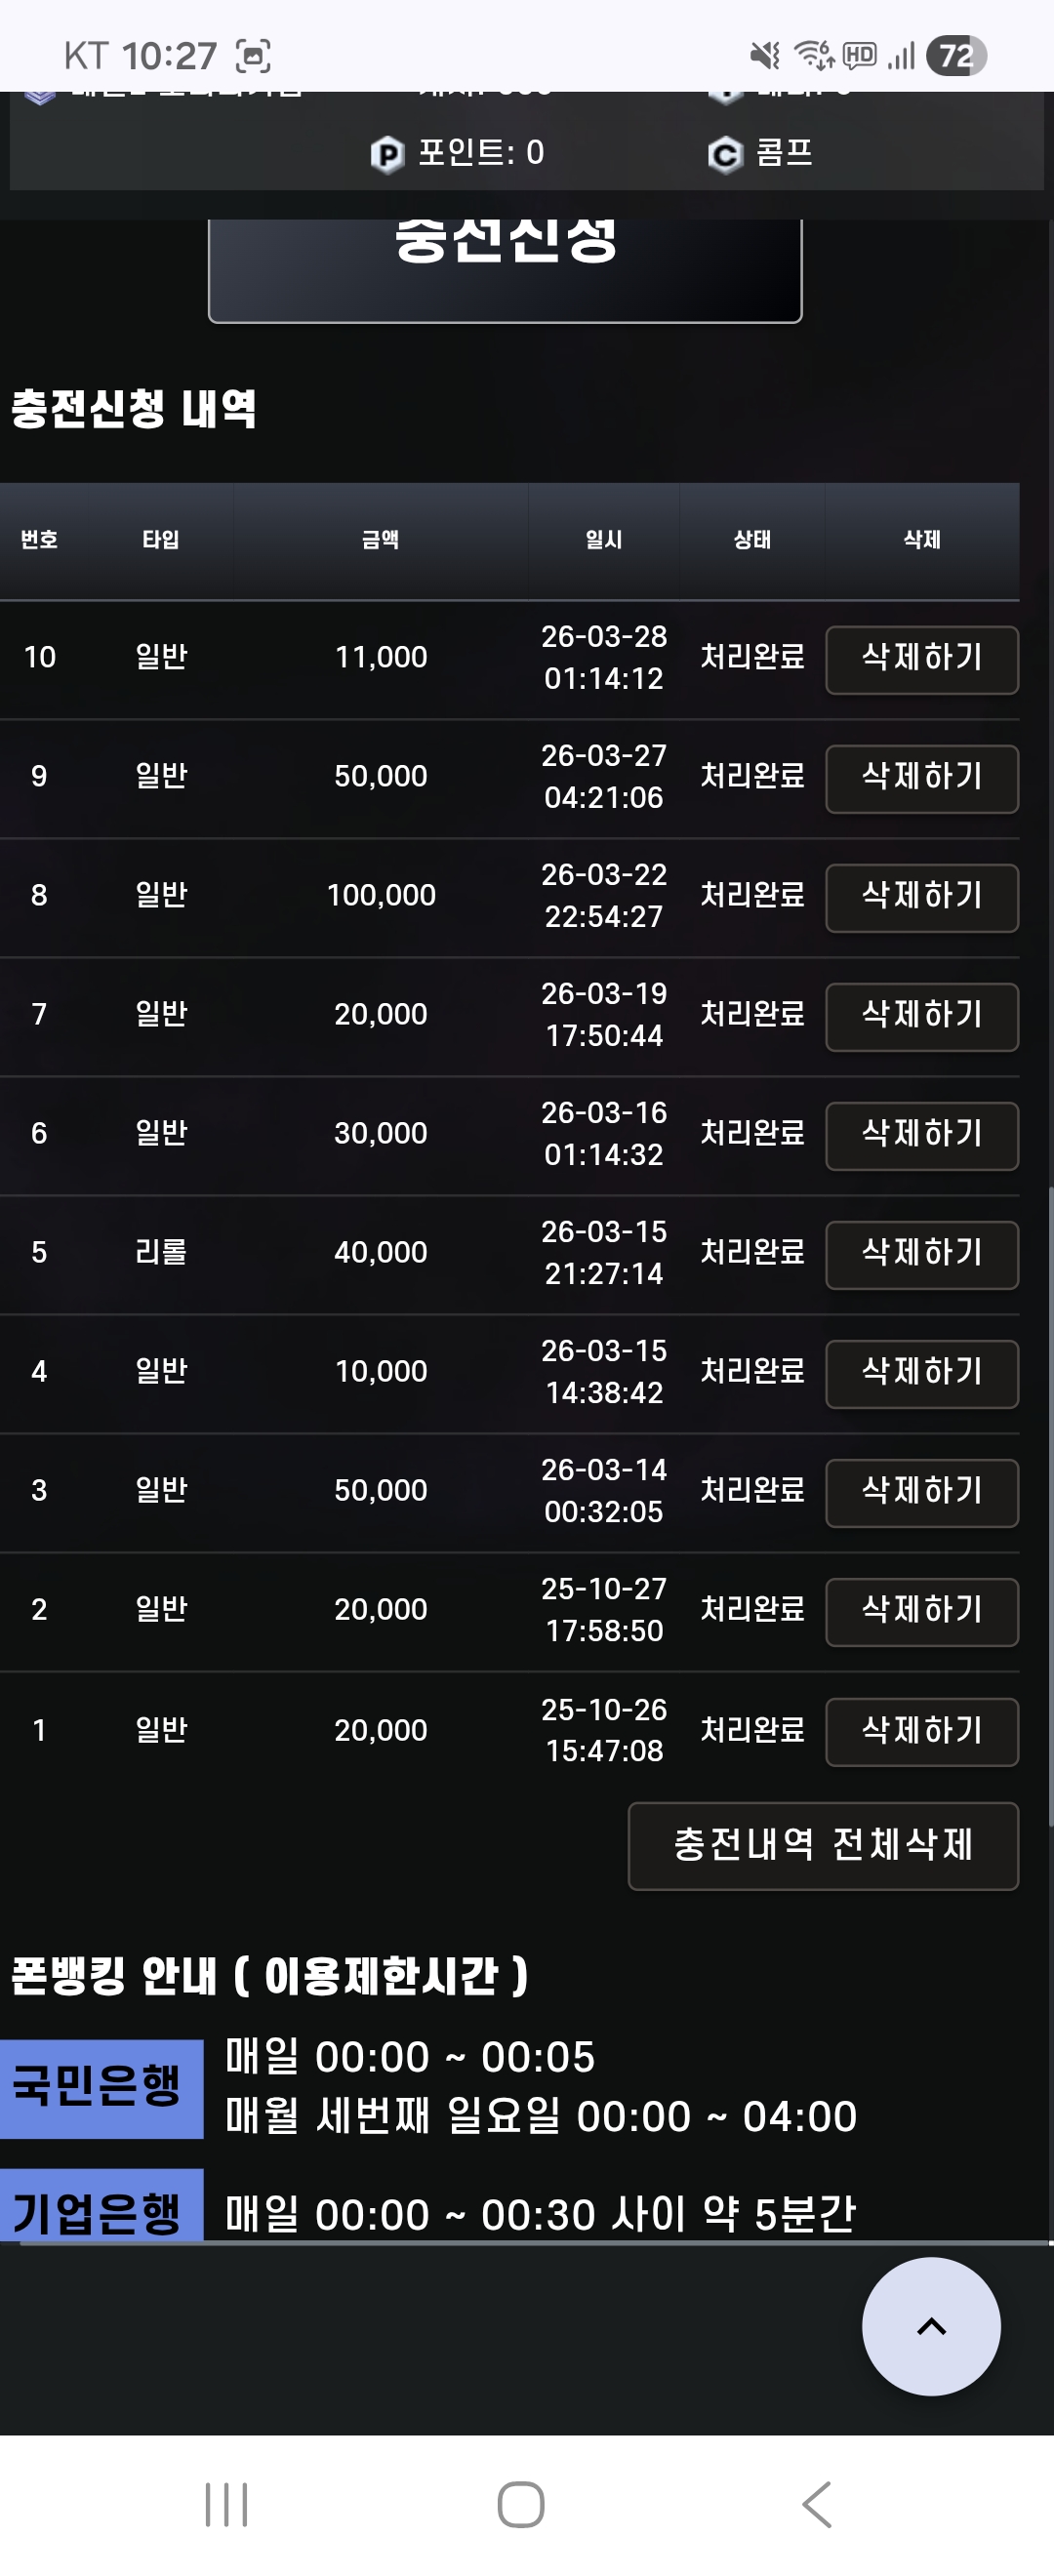Delete deposit record number 10

point(921,659)
